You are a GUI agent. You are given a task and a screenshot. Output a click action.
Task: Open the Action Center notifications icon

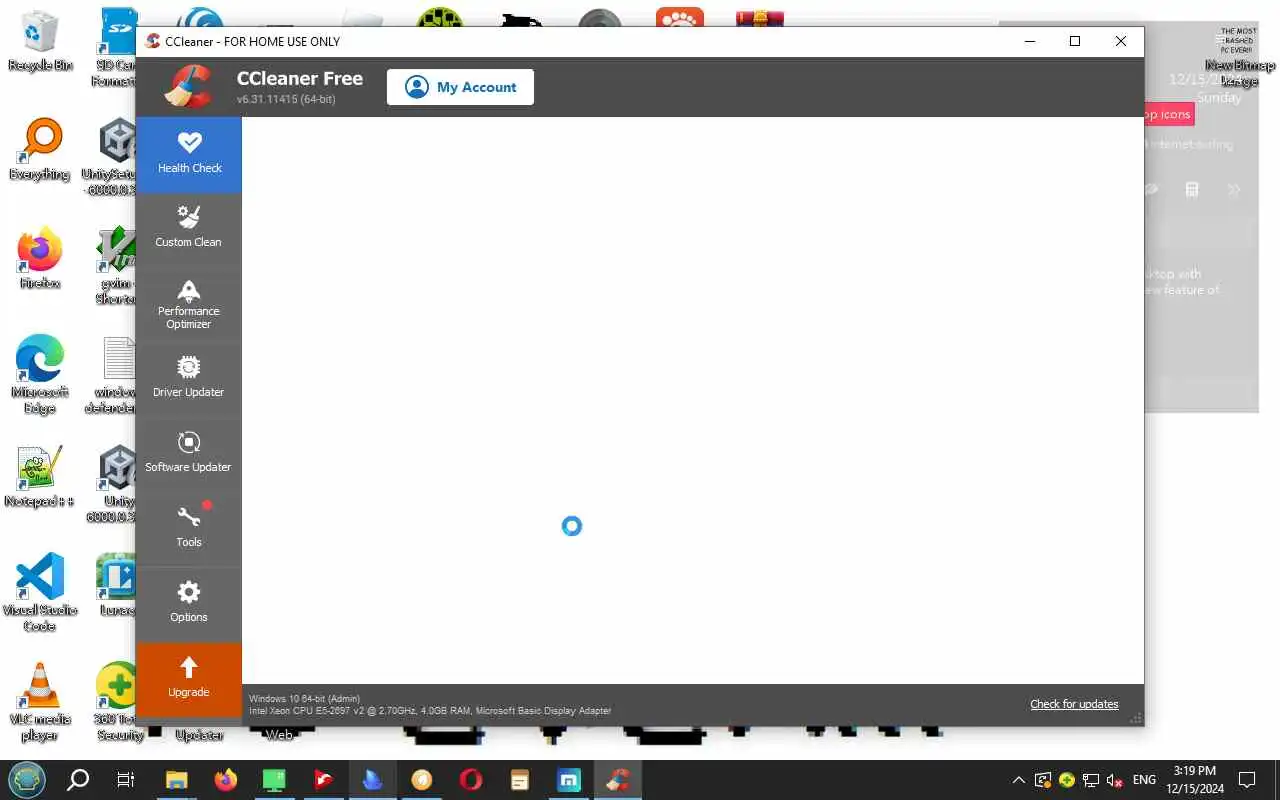[x=1247, y=780]
